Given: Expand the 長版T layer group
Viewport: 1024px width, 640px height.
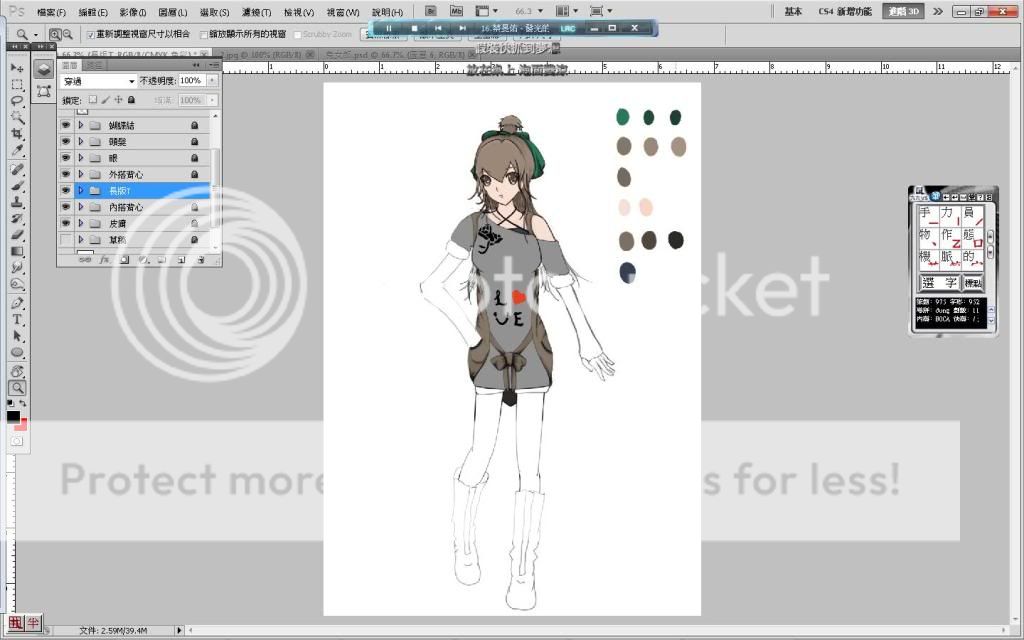Looking at the screenshot, I should click(81, 191).
